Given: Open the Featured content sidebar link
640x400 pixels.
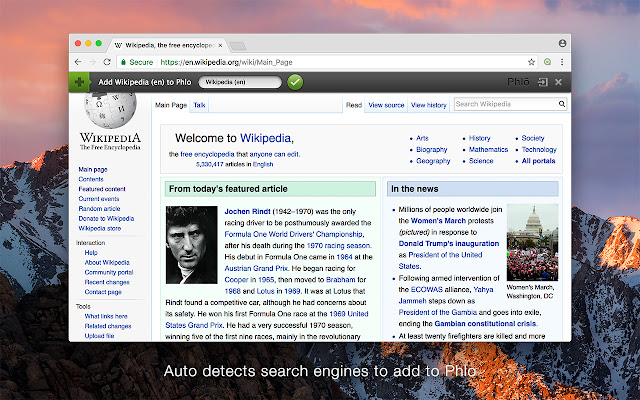Looking at the screenshot, I should tap(102, 189).
